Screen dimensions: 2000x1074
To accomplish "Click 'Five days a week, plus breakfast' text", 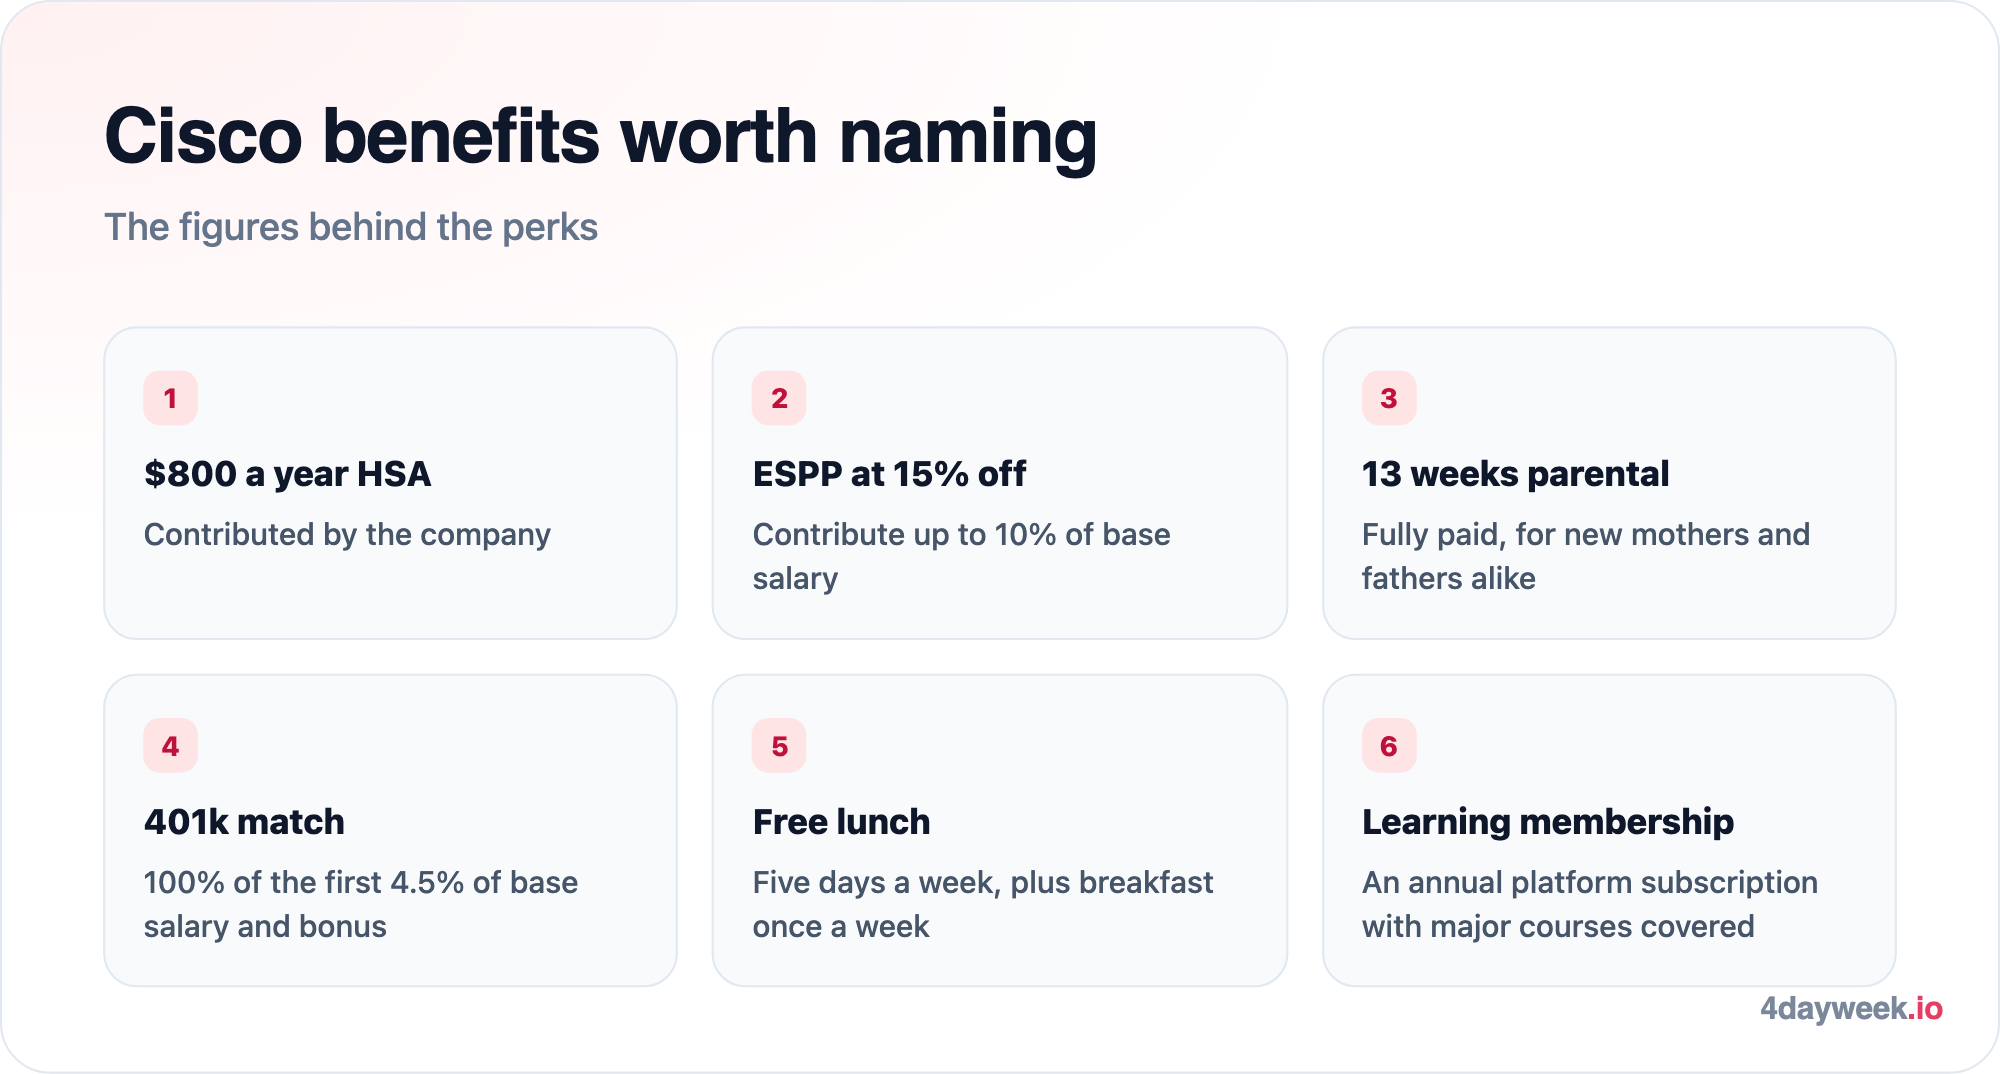I will tap(982, 904).
